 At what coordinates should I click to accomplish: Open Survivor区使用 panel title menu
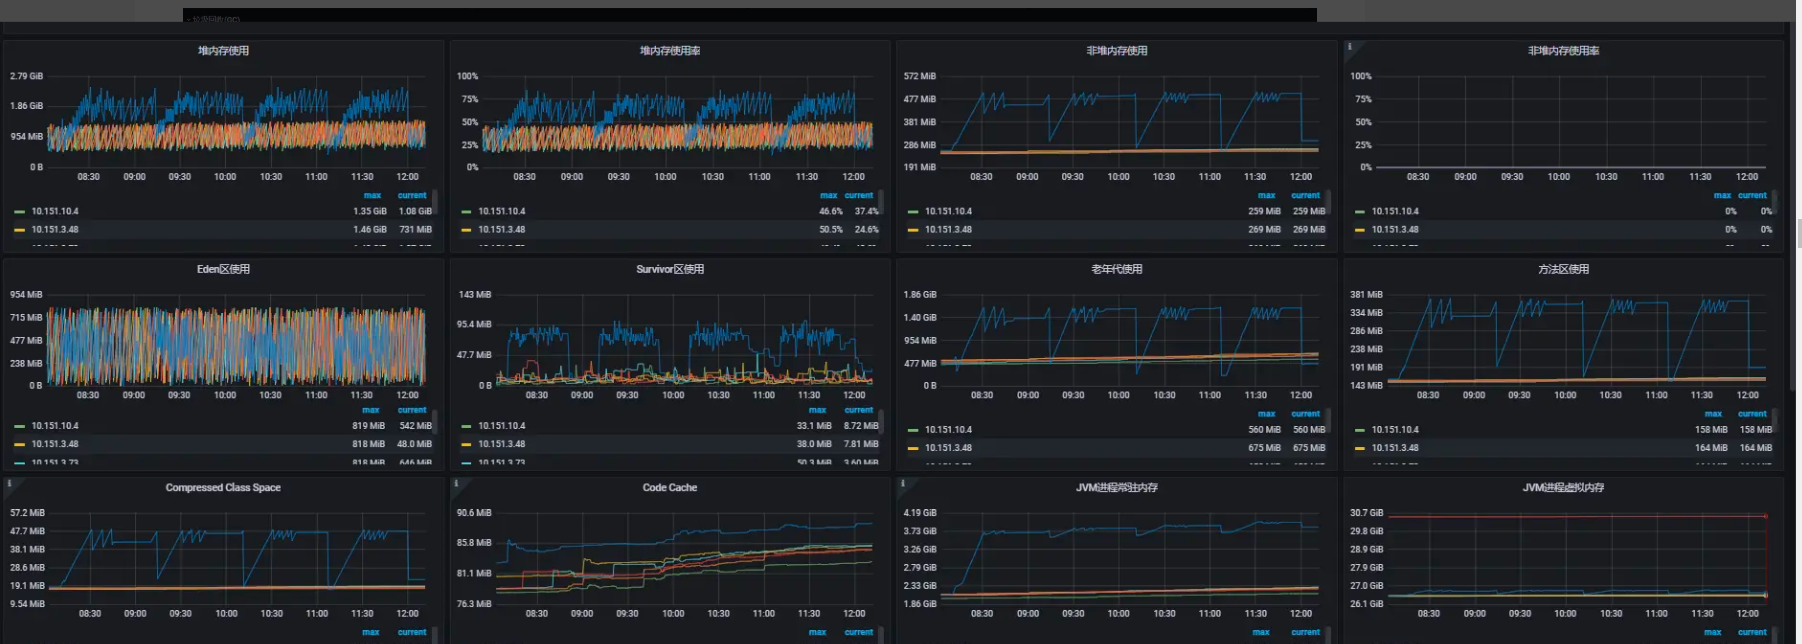(670, 269)
